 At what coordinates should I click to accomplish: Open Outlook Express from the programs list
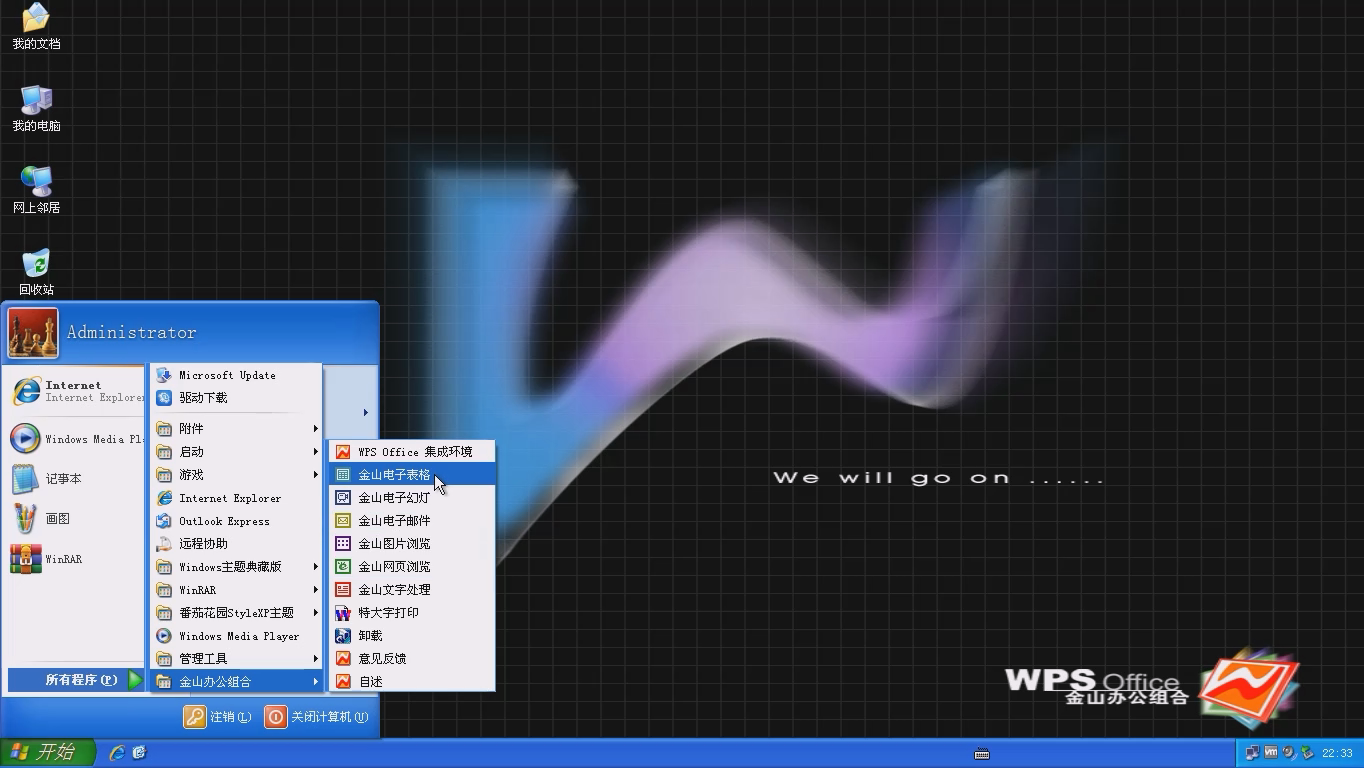(x=237, y=521)
